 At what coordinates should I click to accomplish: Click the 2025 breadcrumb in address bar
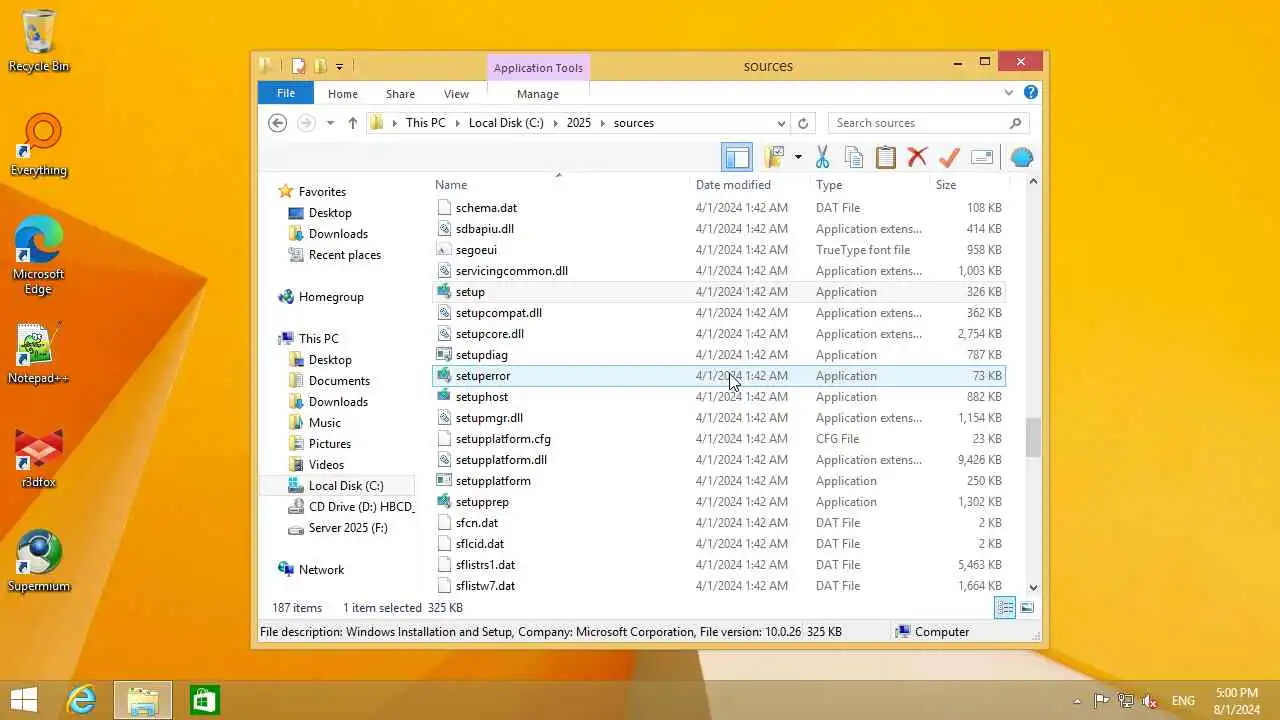(579, 123)
